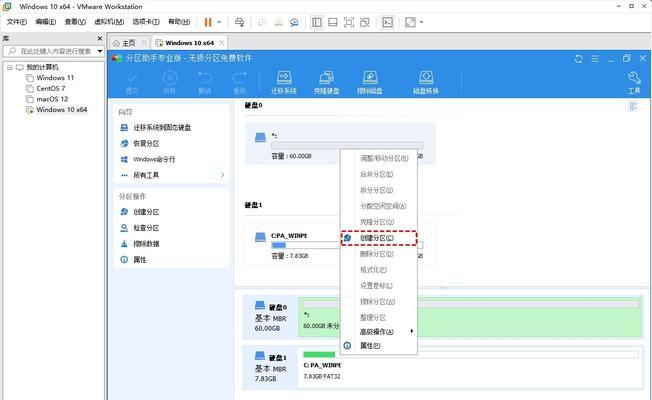This screenshot has width=652, height=400.
Task: Click the Unity mode icon in VMware toolbar
Action: 365,22
